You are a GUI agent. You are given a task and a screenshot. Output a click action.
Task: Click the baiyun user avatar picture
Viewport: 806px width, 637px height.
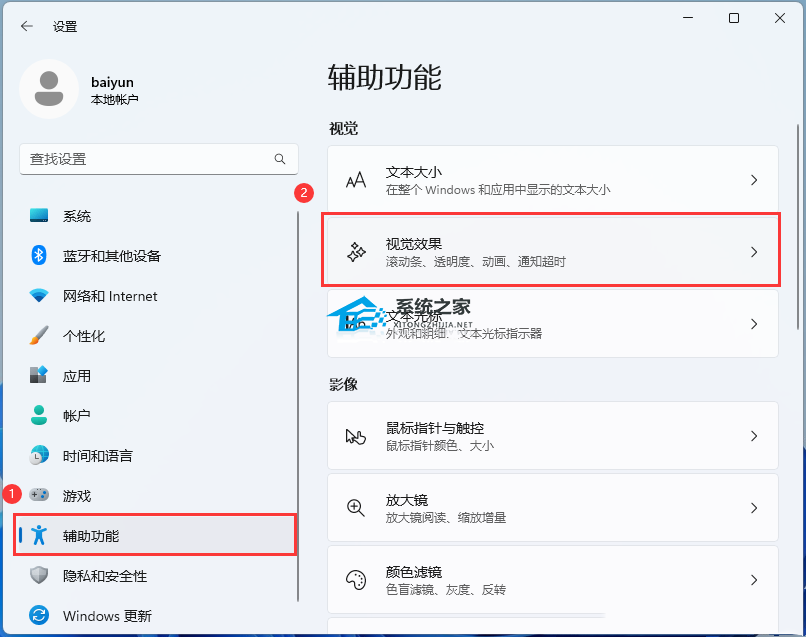49,88
